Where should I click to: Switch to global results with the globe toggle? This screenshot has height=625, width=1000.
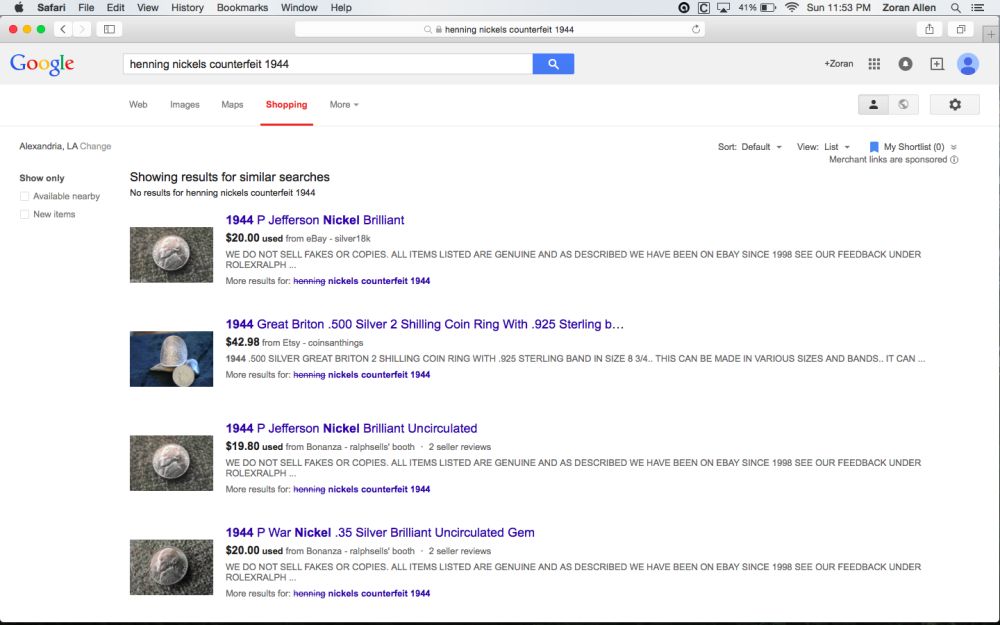903,105
